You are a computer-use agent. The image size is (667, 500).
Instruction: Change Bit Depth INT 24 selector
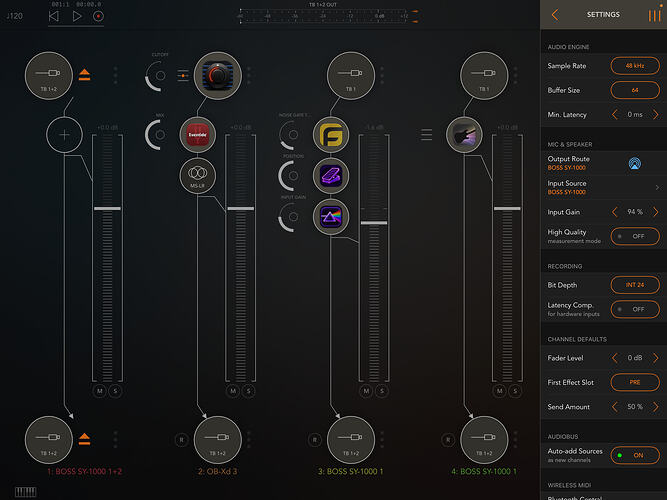point(635,285)
